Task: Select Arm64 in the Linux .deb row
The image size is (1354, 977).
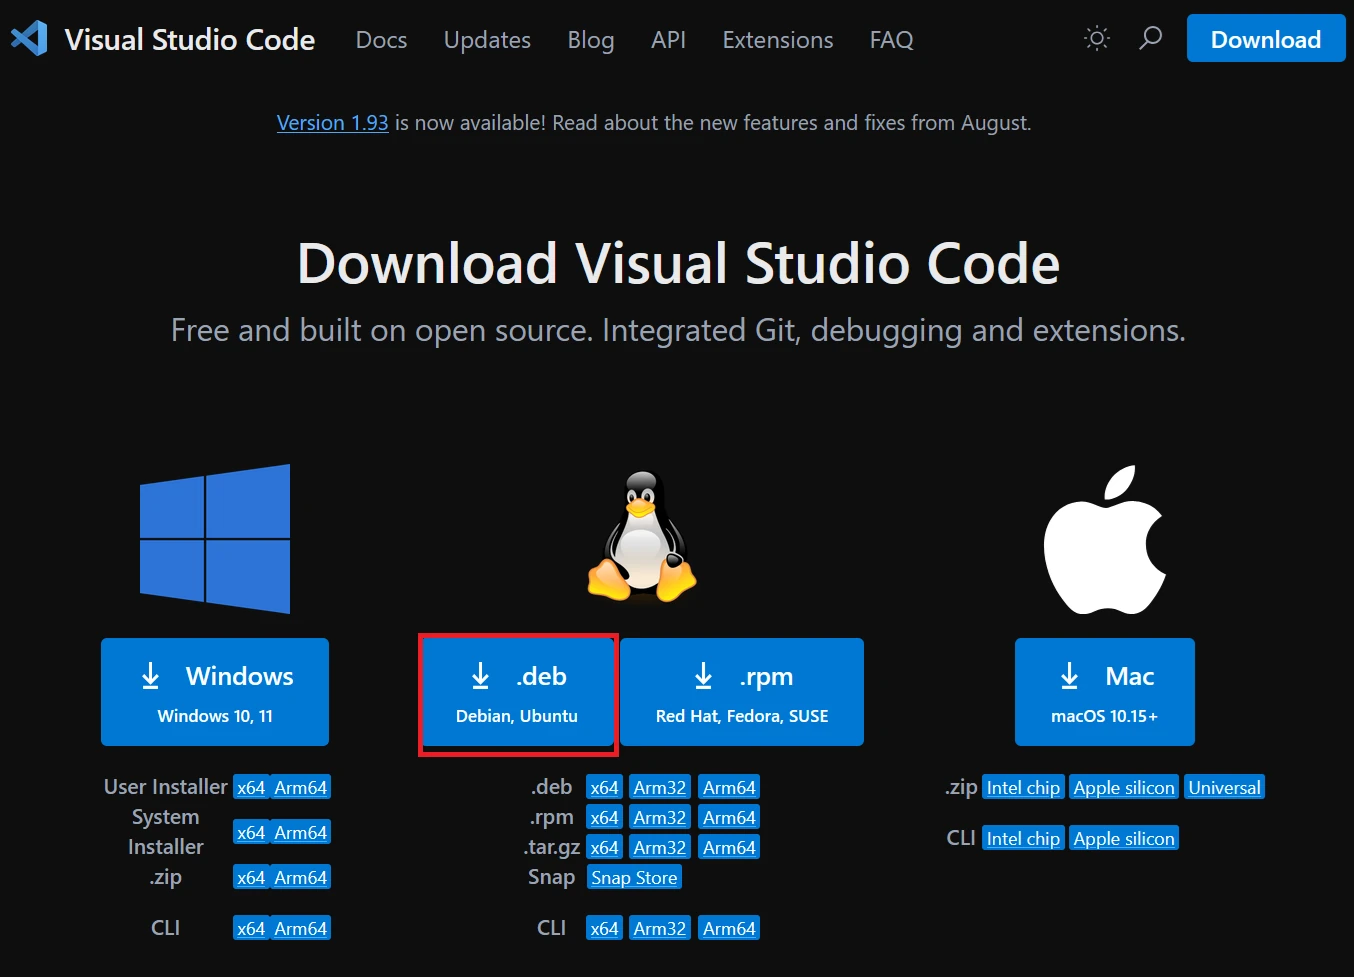Action: point(729,788)
